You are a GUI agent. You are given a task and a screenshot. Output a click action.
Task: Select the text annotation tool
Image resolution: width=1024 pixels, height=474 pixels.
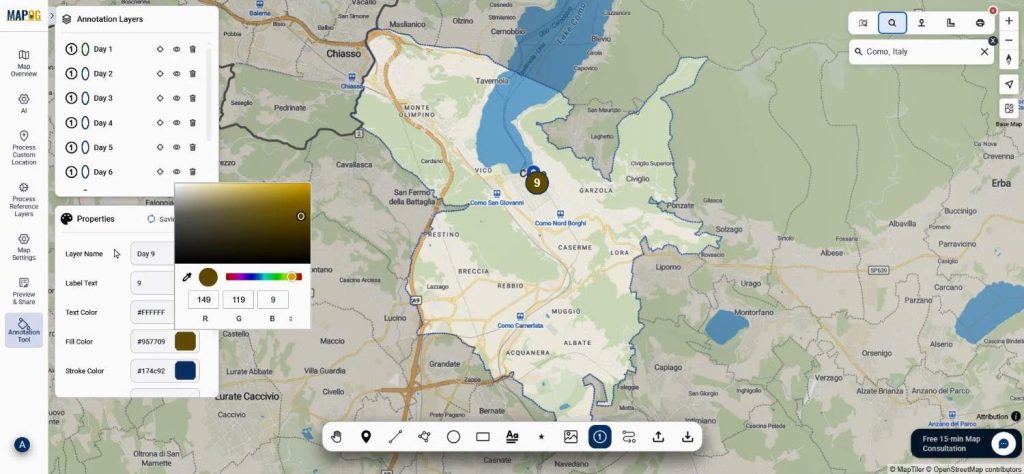click(x=512, y=437)
